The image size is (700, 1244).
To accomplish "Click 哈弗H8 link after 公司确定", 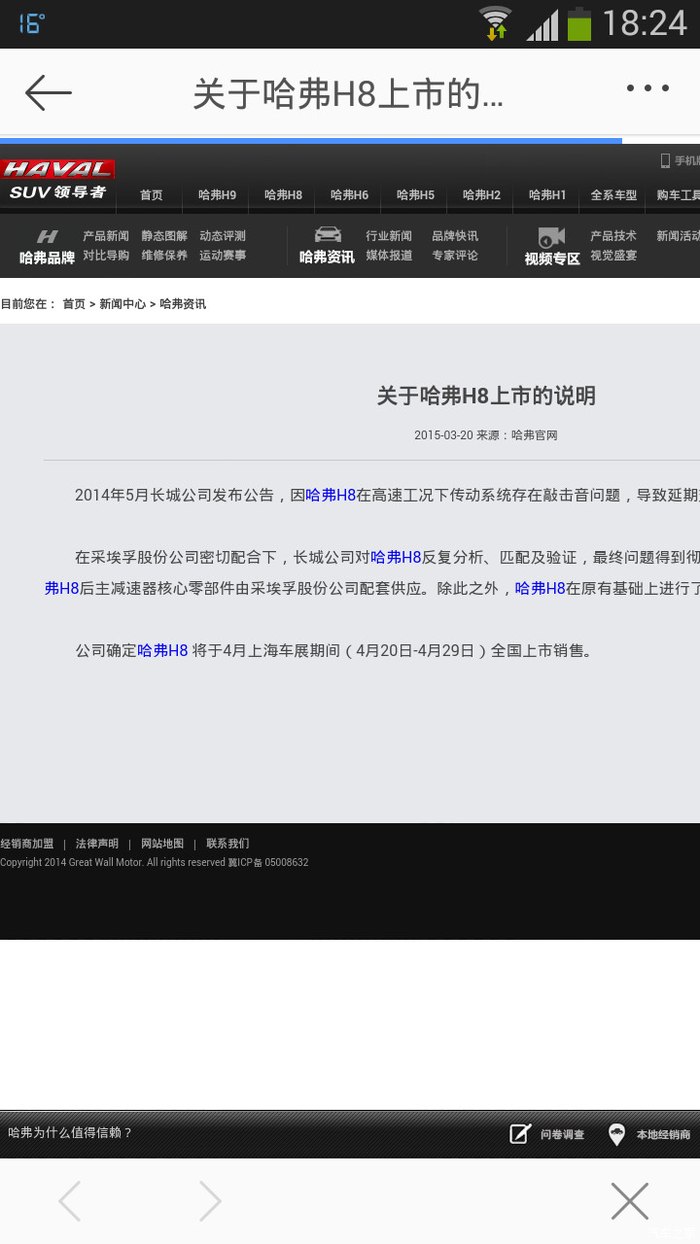I will pos(163,650).
